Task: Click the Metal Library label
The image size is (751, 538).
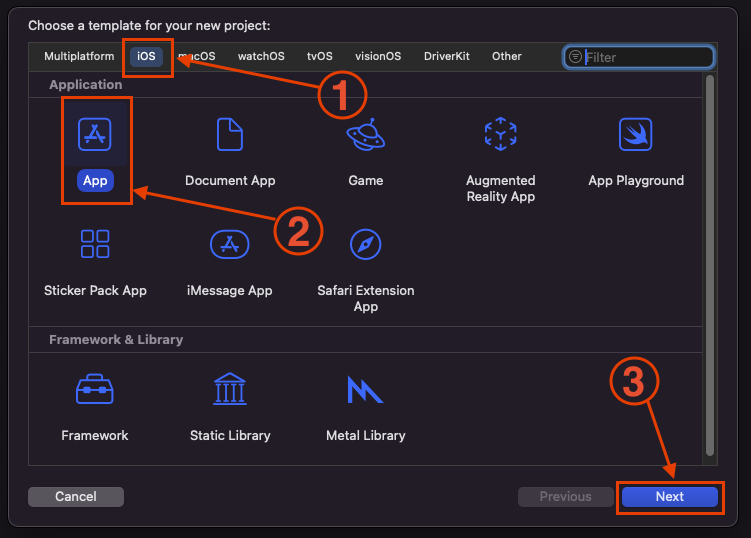Action: [365, 435]
